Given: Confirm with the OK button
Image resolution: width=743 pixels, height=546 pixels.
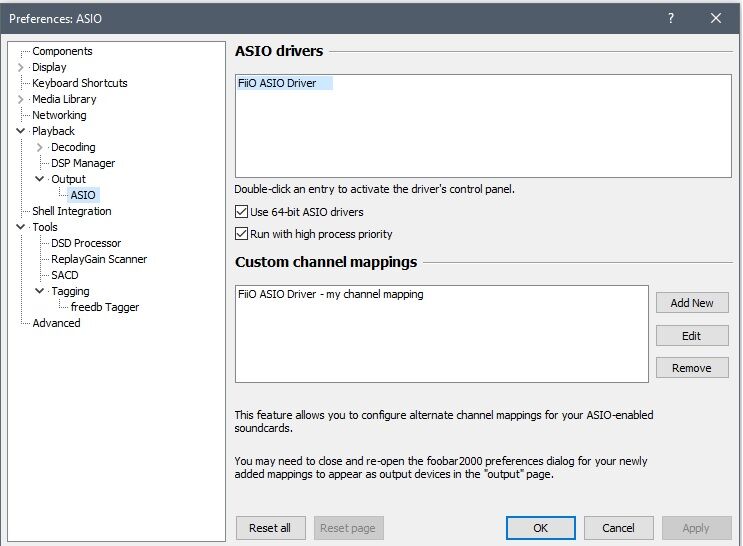Looking at the screenshot, I should (541, 528).
